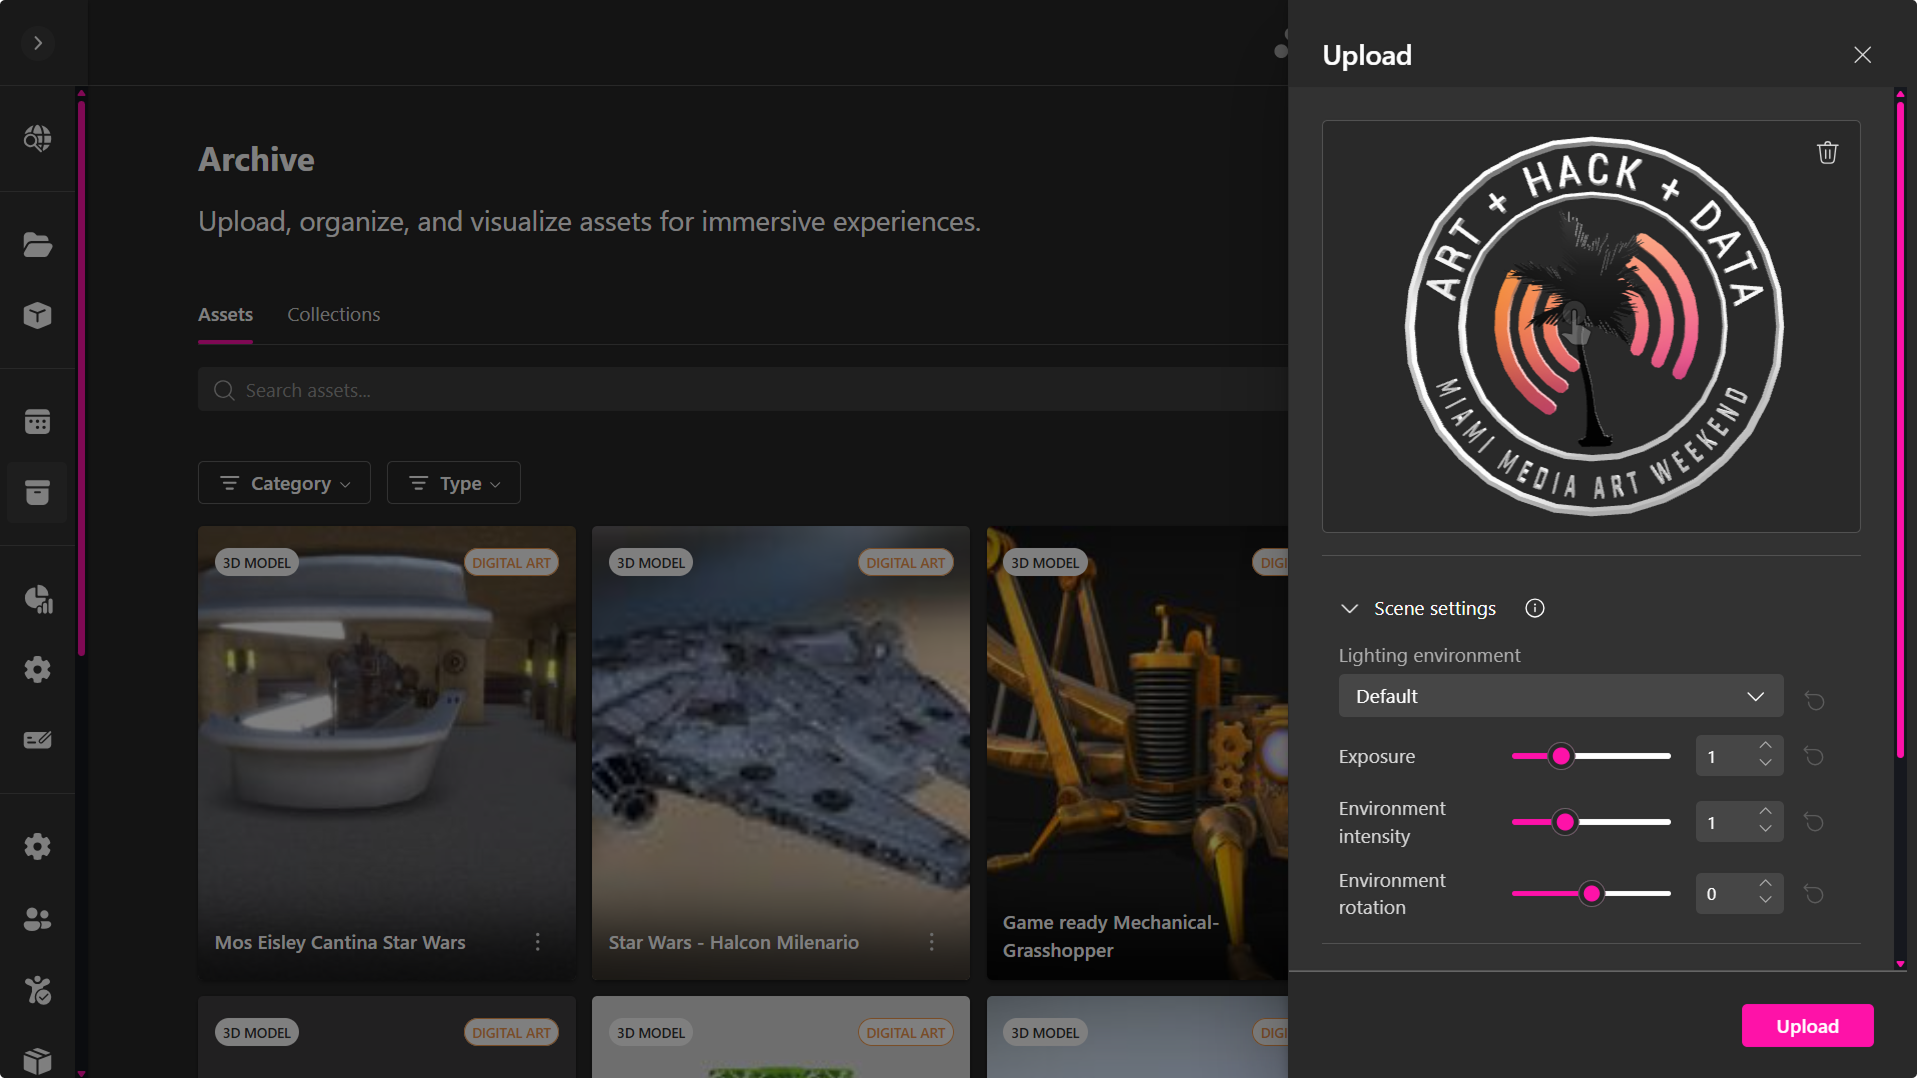Click the Environment rotation value field
Screen dimensions: 1917x1078
coord(1724,894)
